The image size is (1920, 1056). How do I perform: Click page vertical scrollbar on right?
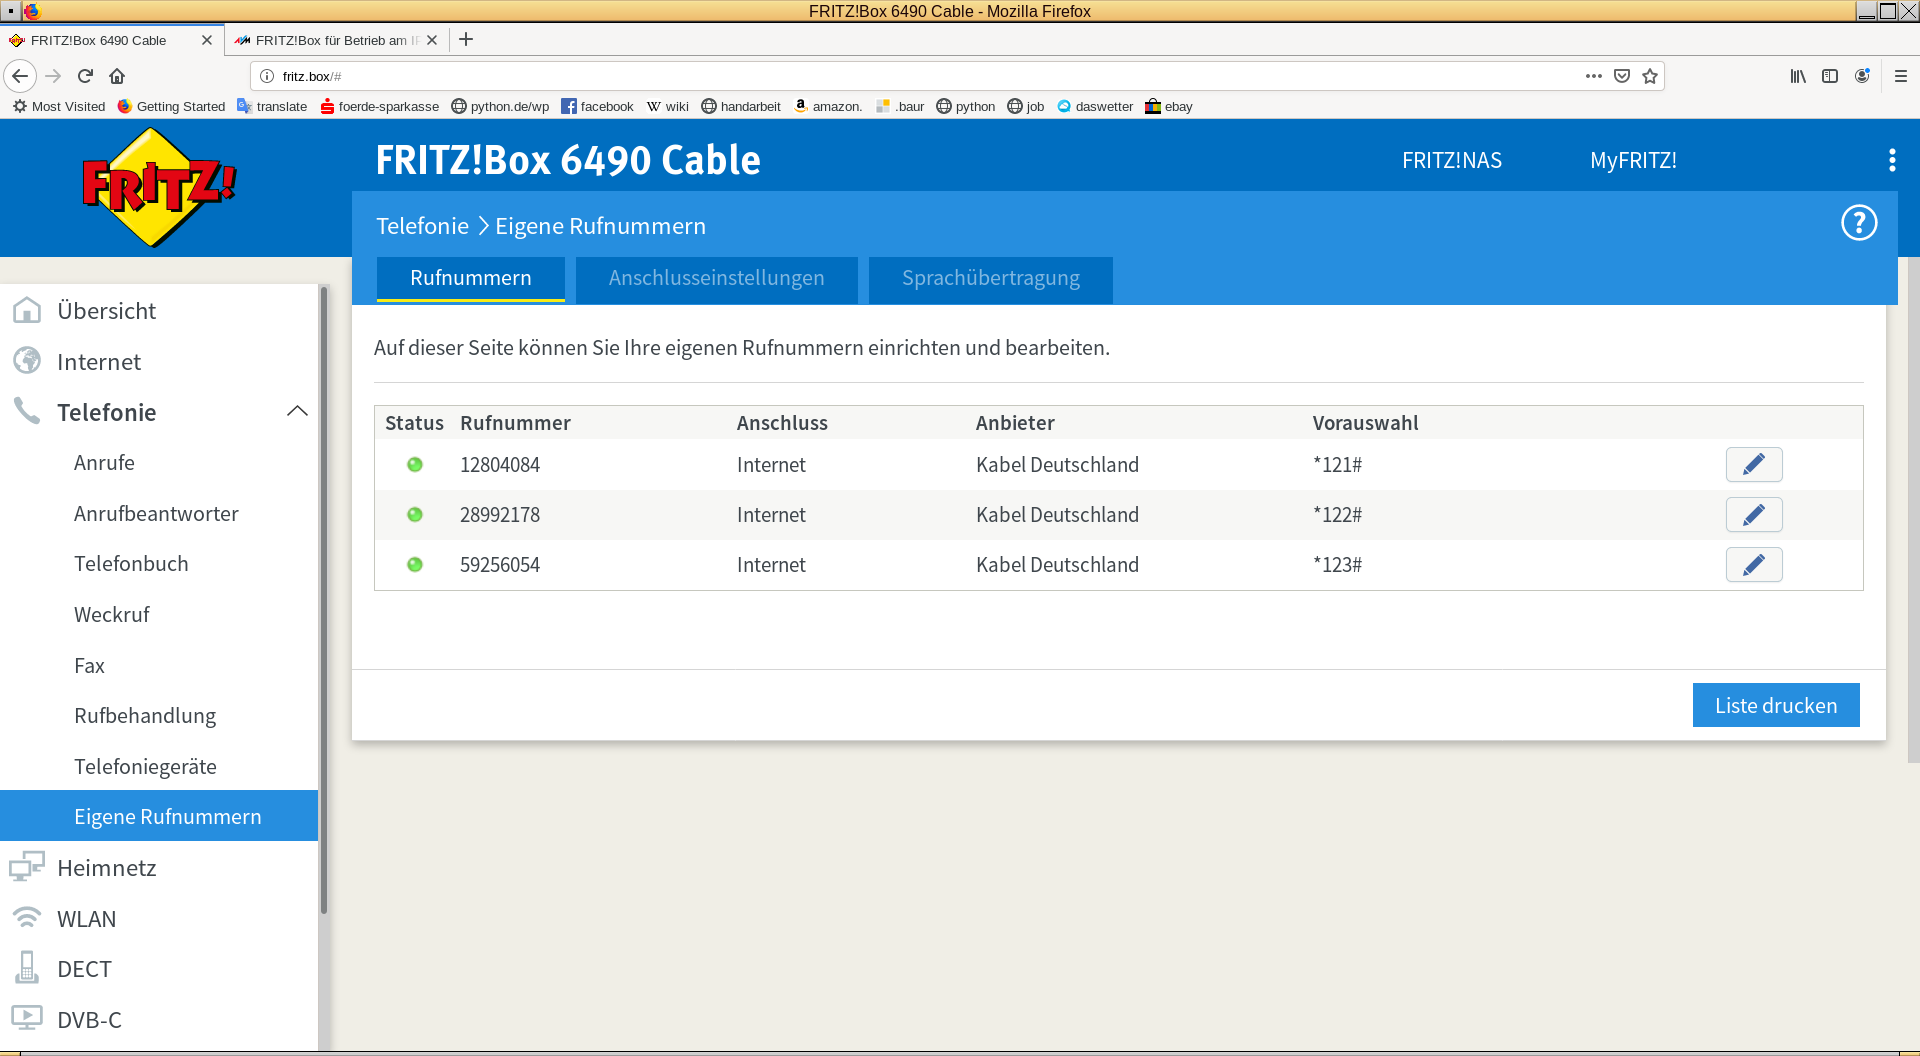1913,510
